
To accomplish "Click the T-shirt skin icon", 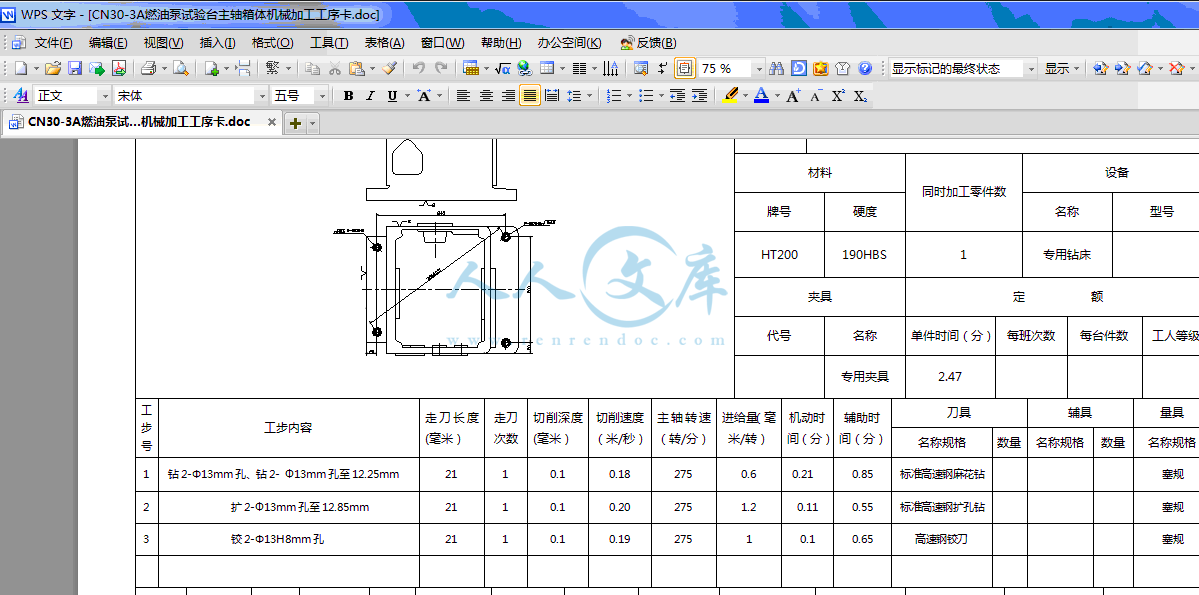I will [x=843, y=69].
